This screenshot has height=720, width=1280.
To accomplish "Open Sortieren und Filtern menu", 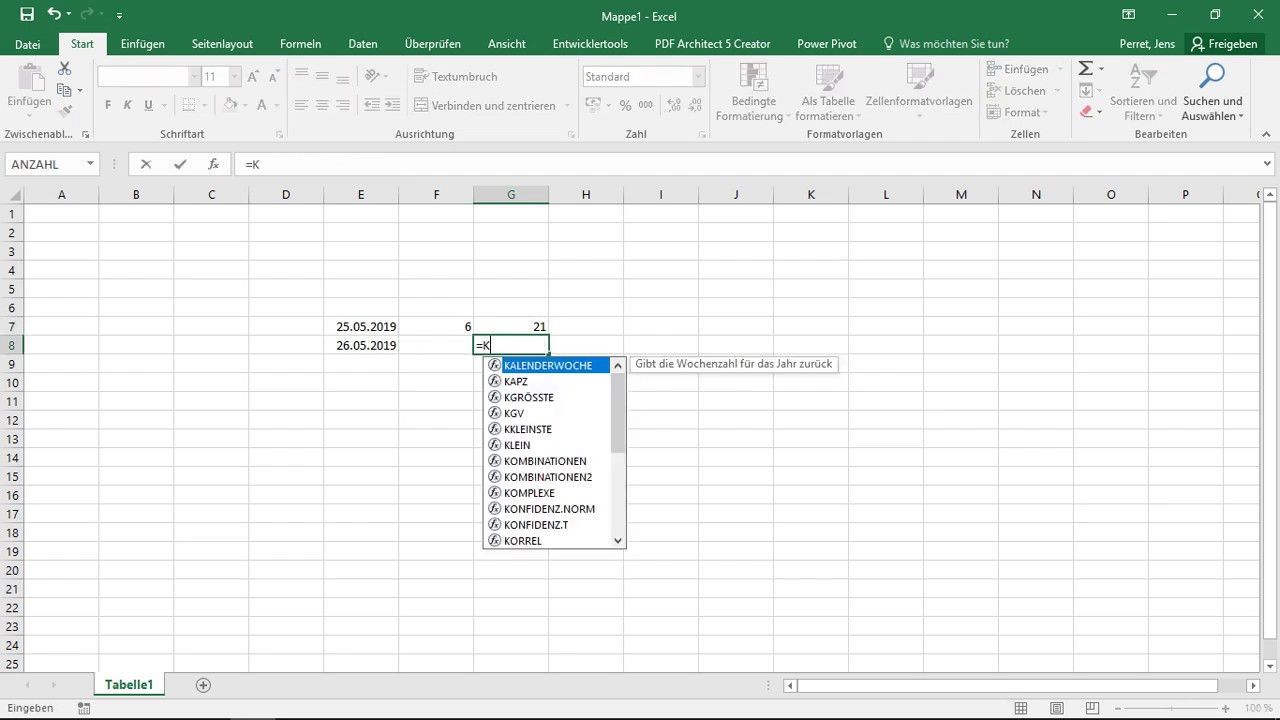I will 1143,91.
